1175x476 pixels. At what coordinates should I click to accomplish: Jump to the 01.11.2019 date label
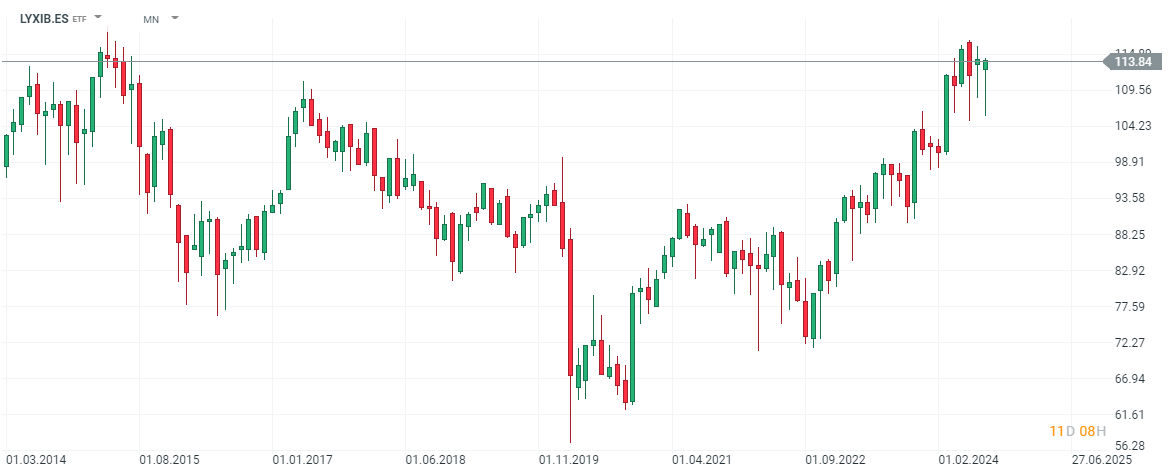click(x=568, y=460)
